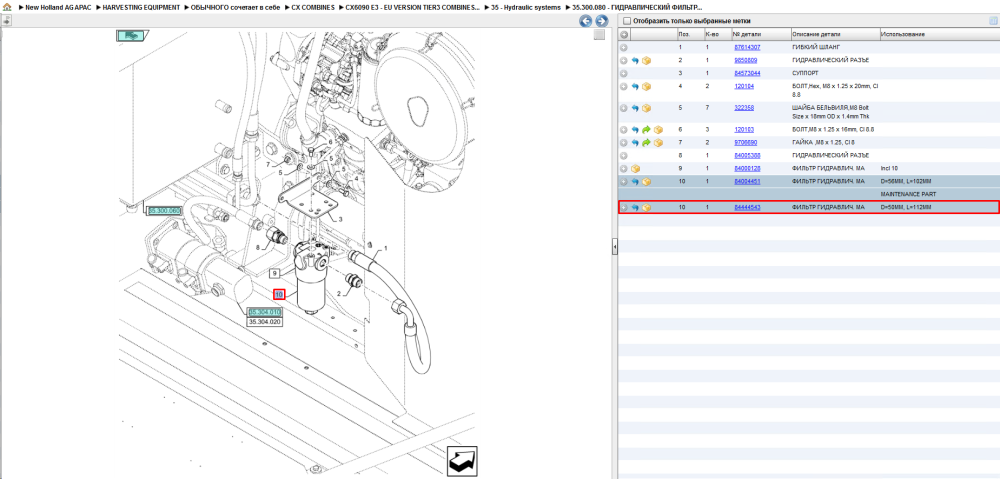
Task: Go to the home page icon
Action: pyautogui.click(x=7, y=7)
